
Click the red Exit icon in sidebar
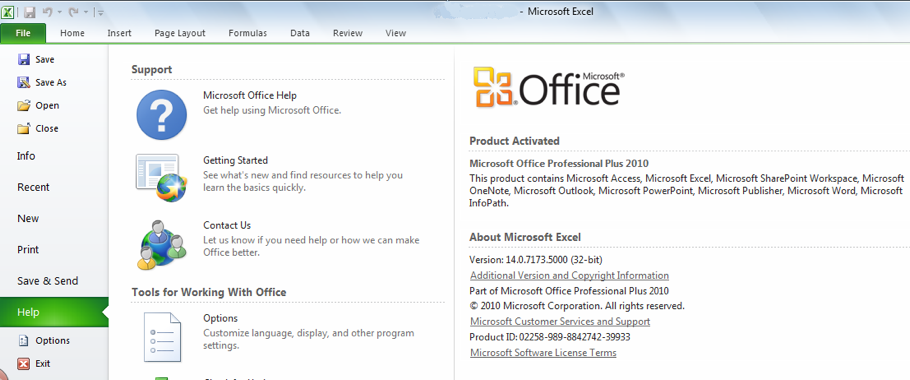pos(24,364)
